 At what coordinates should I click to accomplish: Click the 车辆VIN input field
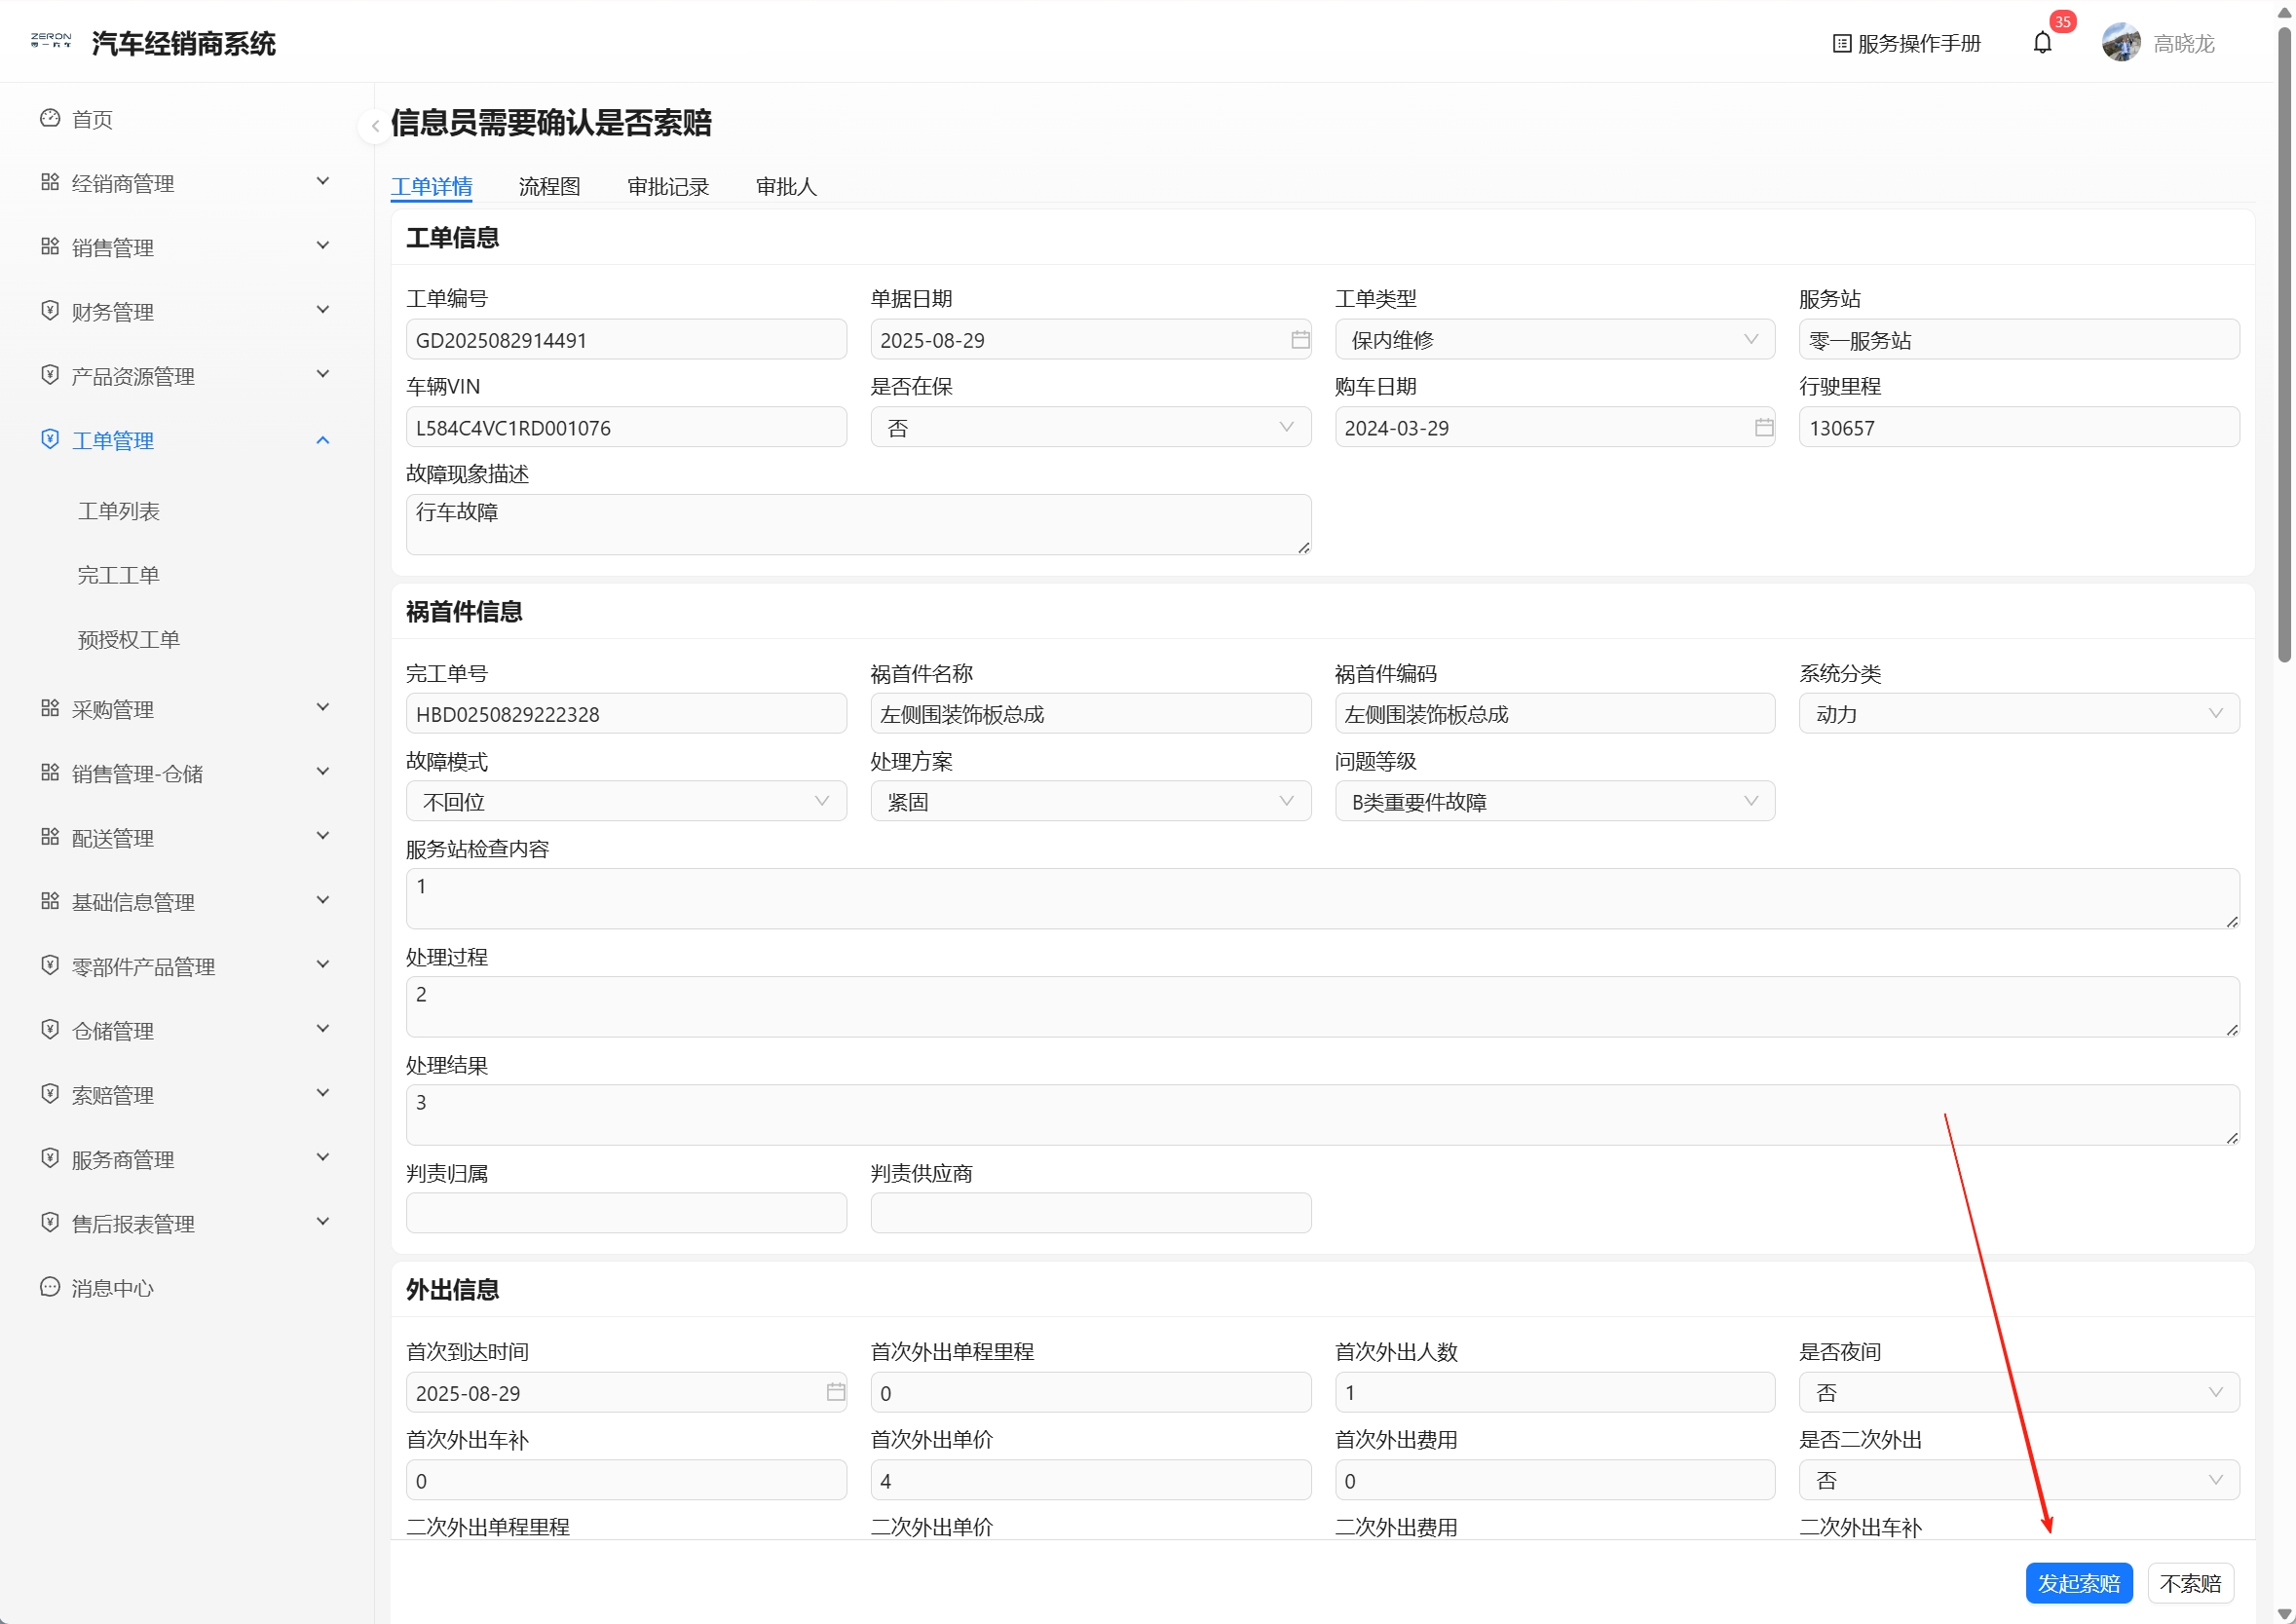tap(626, 428)
